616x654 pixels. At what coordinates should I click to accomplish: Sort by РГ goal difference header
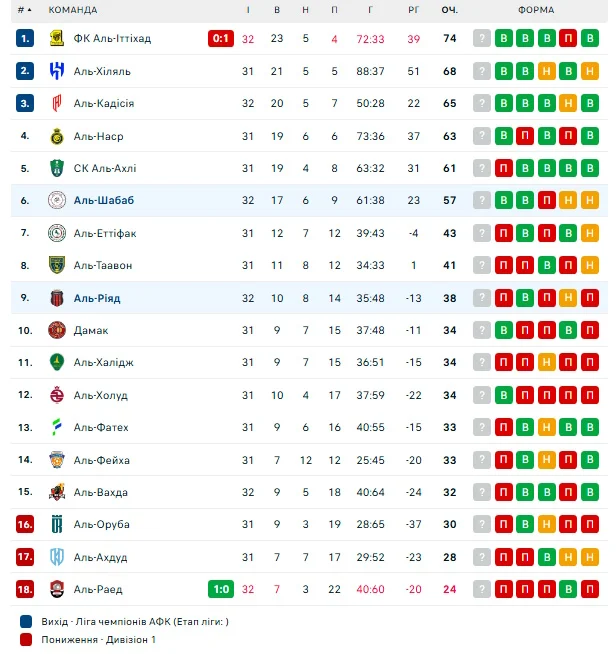(414, 10)
